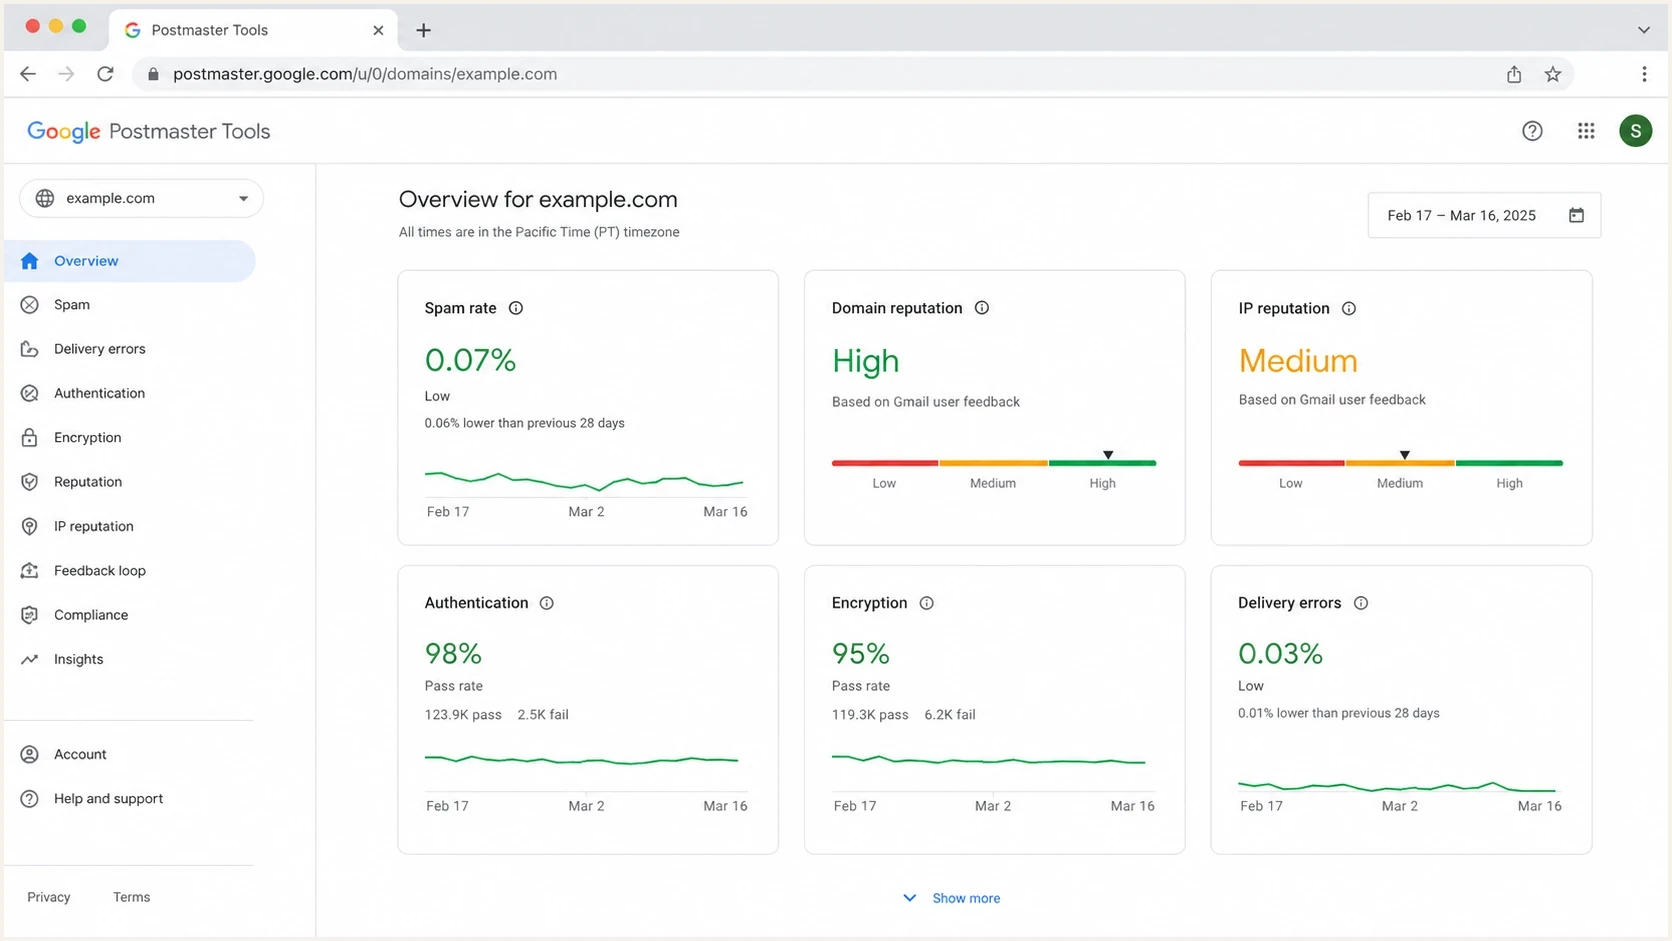1672x941 pixels.
Task: Open the Overview page in sidebar
Action: [x=130, y=261]
